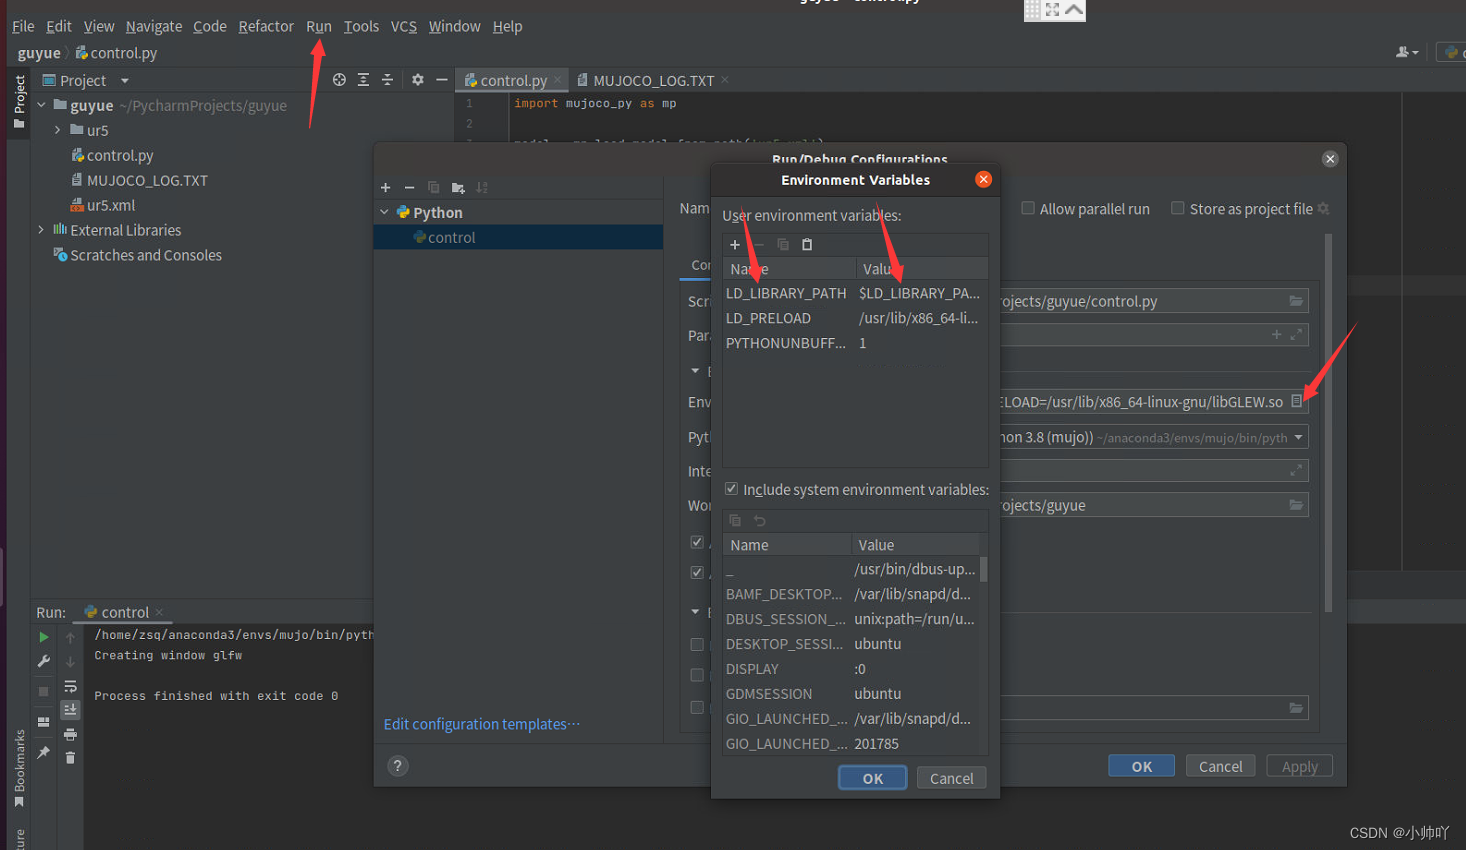
Task: Confirm Environment Variables with OK
Action: (x=873, y=778)
